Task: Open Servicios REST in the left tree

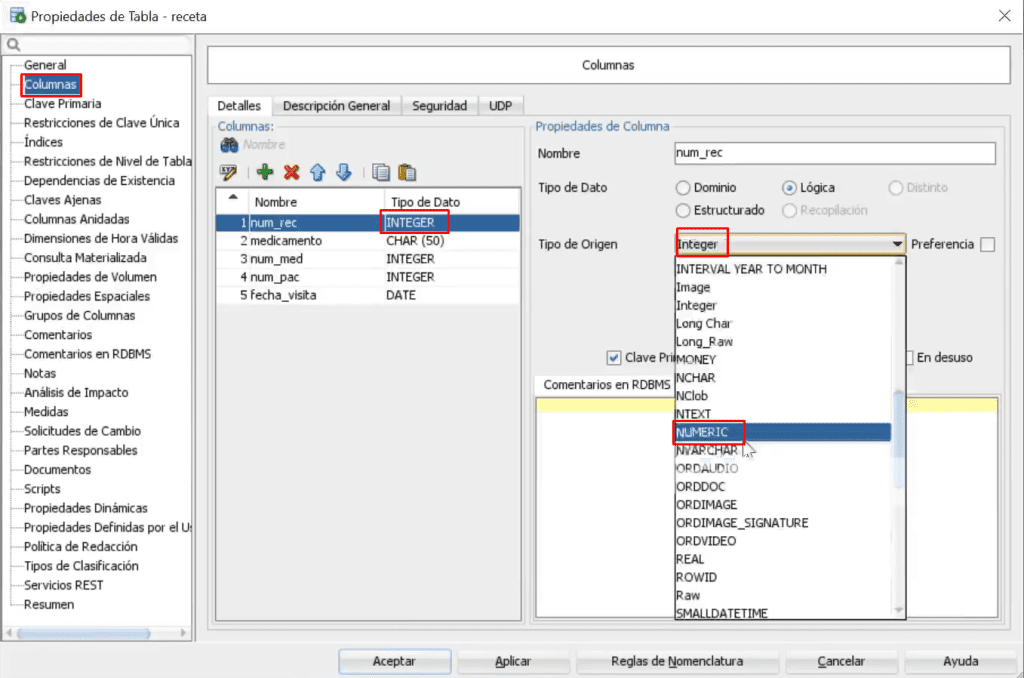Action: point(63,585)
